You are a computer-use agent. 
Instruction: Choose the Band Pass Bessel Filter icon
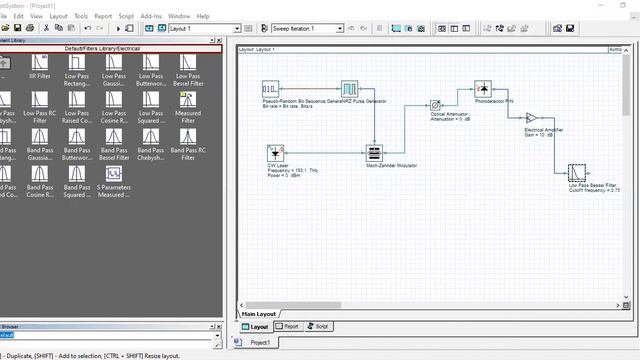click(113, 136)
